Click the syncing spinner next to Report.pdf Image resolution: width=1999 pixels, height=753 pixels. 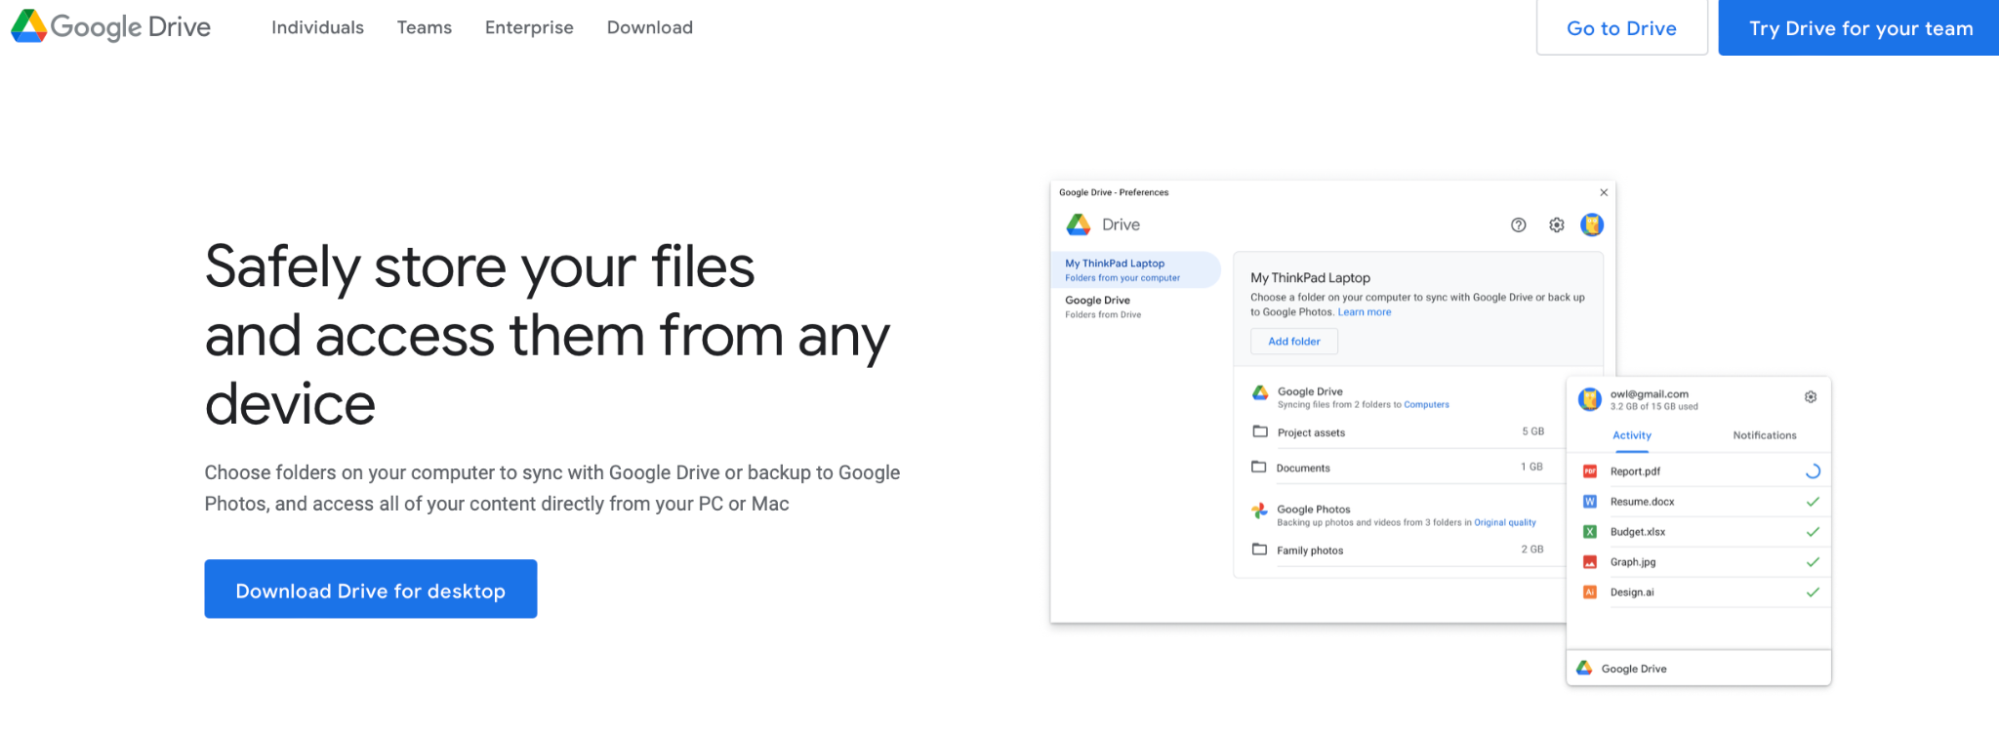pos(1813,471)
